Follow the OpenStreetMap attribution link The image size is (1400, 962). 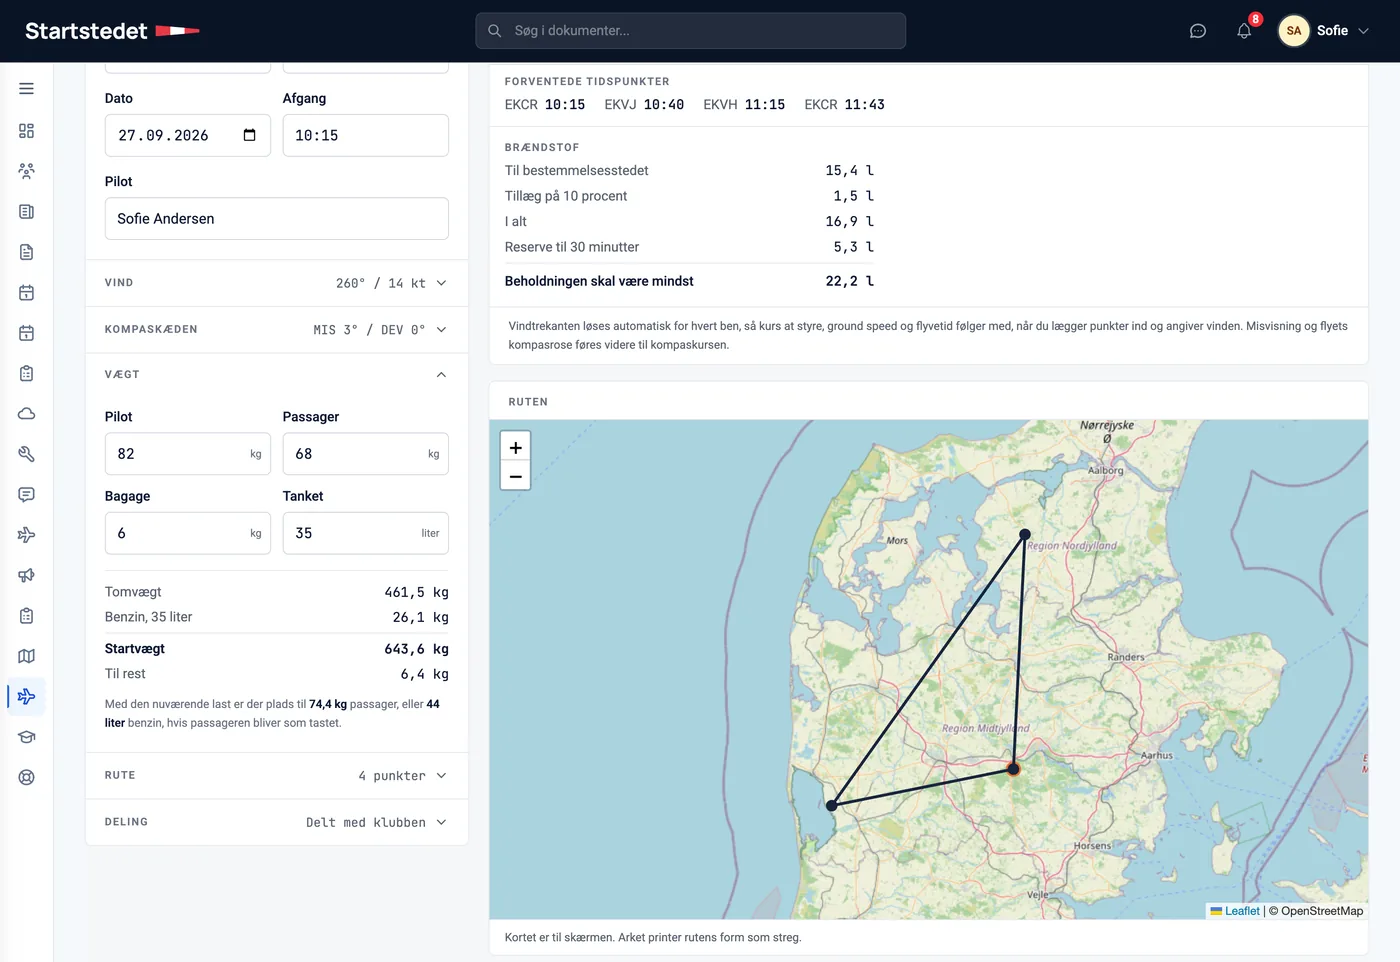click(x=1322, y=911)
